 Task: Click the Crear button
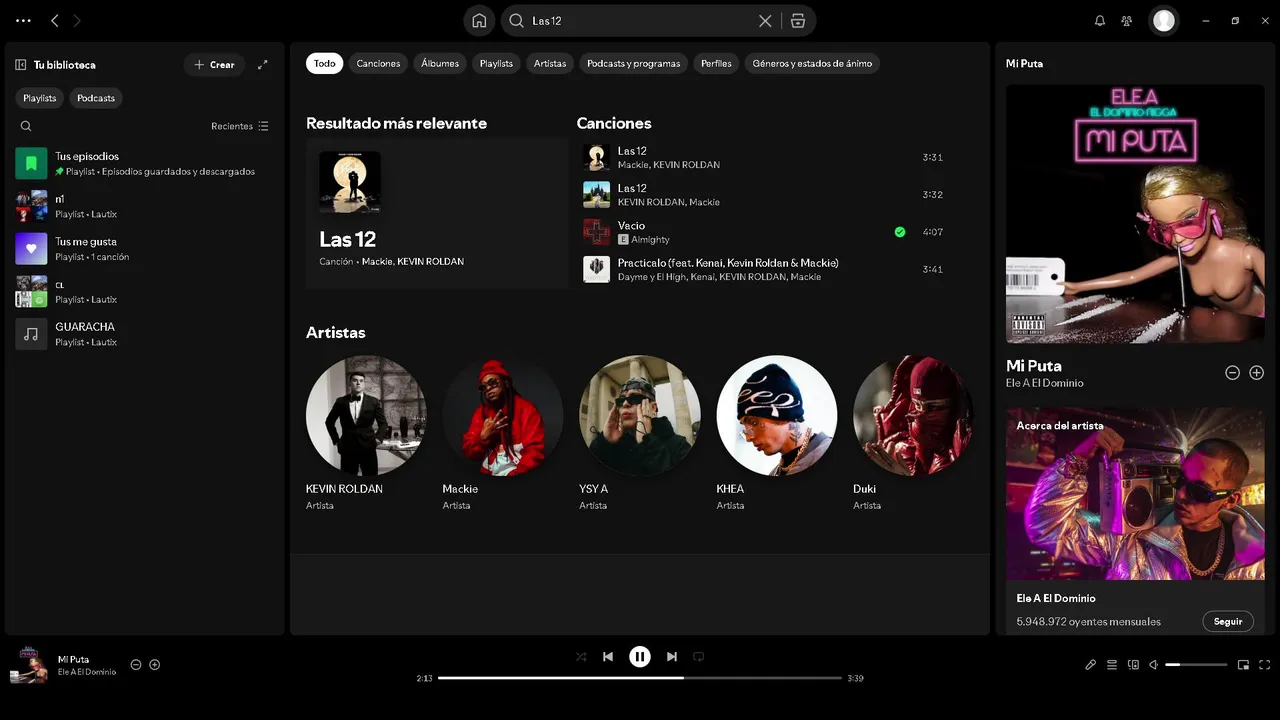point(214,65)
